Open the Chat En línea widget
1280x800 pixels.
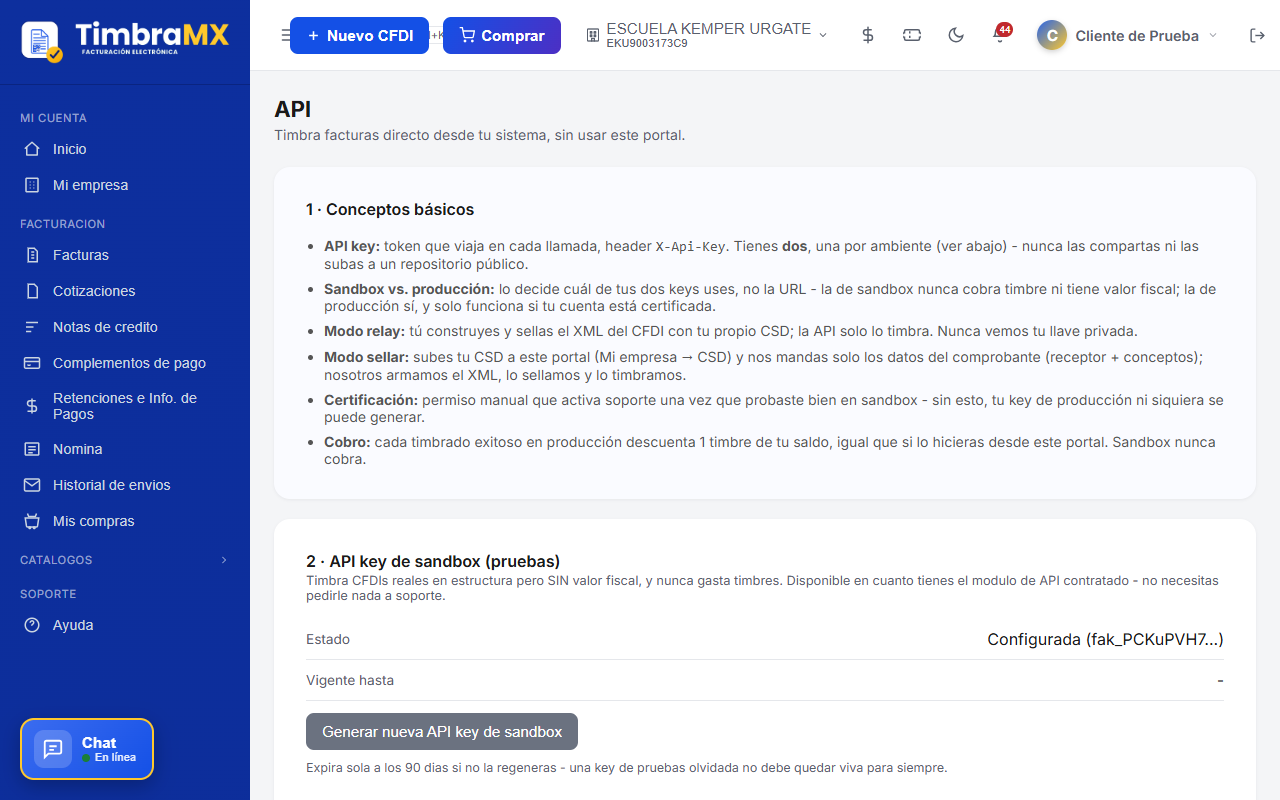pyautogui.click(x=87, y=749)
